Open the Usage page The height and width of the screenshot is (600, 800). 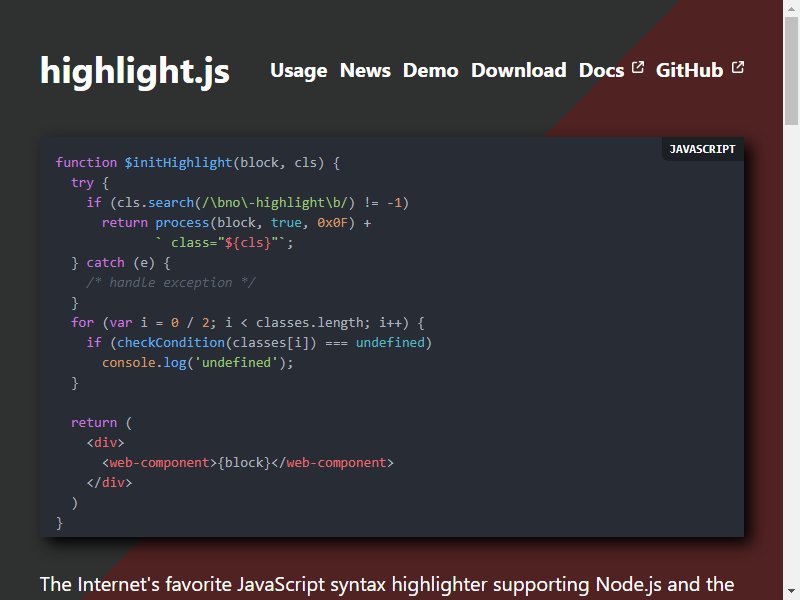click(298, 70)
